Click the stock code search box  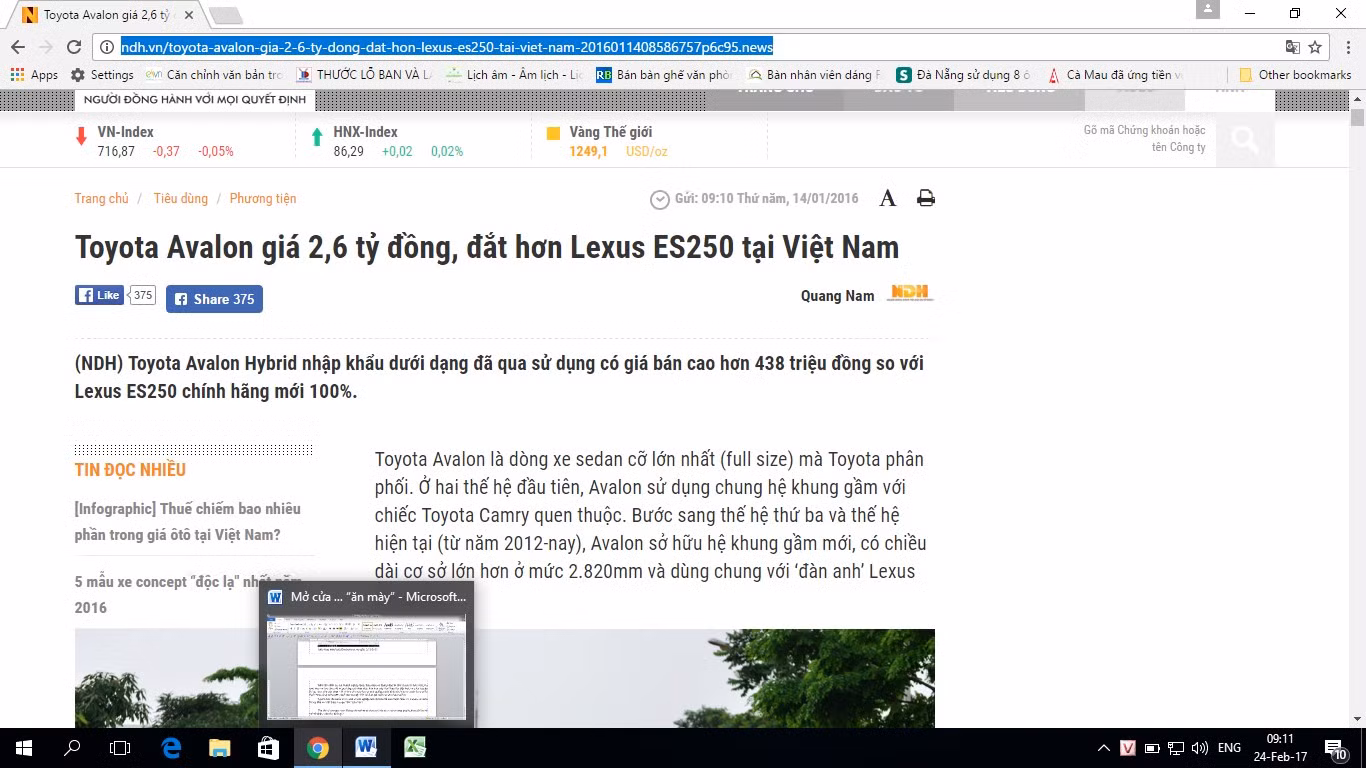(1145, 139)
